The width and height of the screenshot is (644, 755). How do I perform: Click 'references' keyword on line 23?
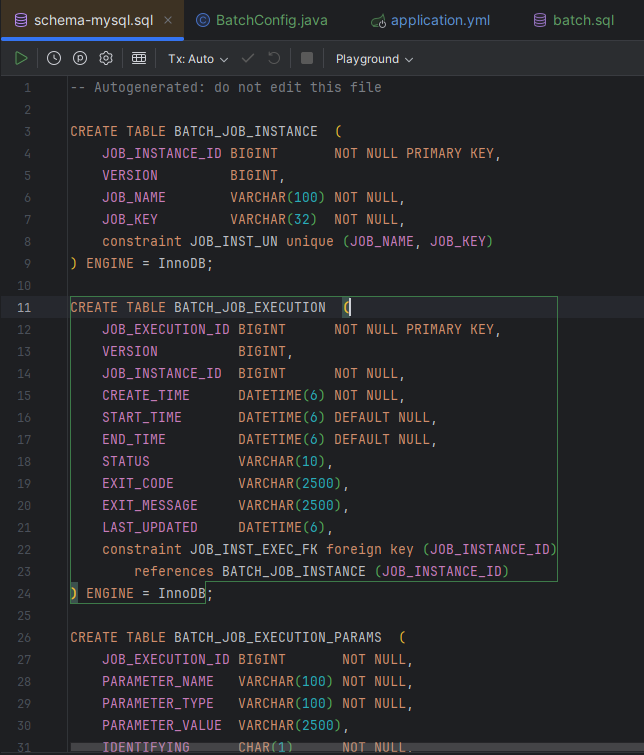point(174,572)
